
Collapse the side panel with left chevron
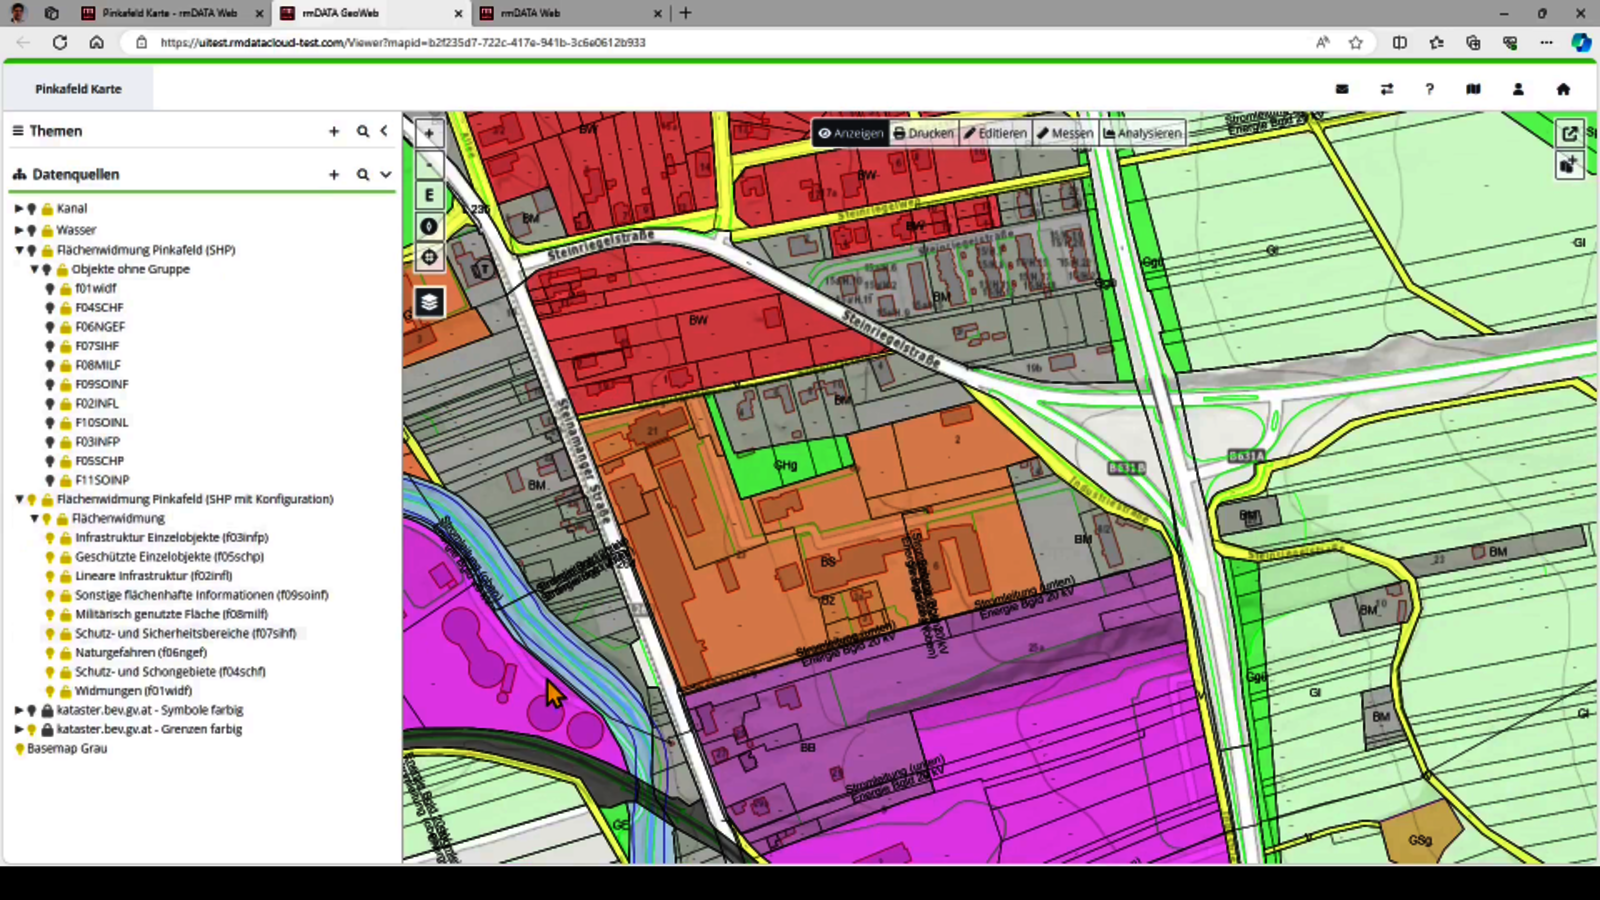384,131
